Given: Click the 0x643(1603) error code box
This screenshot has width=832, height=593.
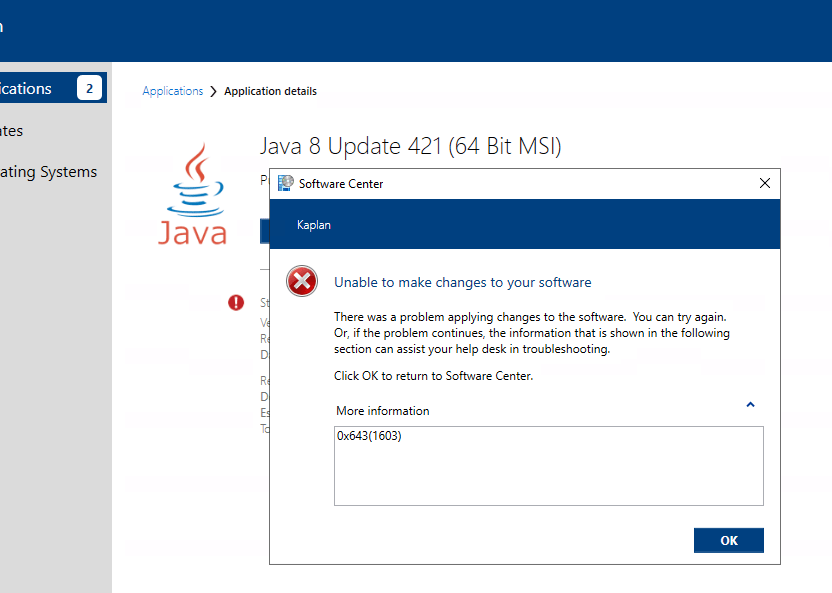Looking at the screenshot, I should (549, 466).
